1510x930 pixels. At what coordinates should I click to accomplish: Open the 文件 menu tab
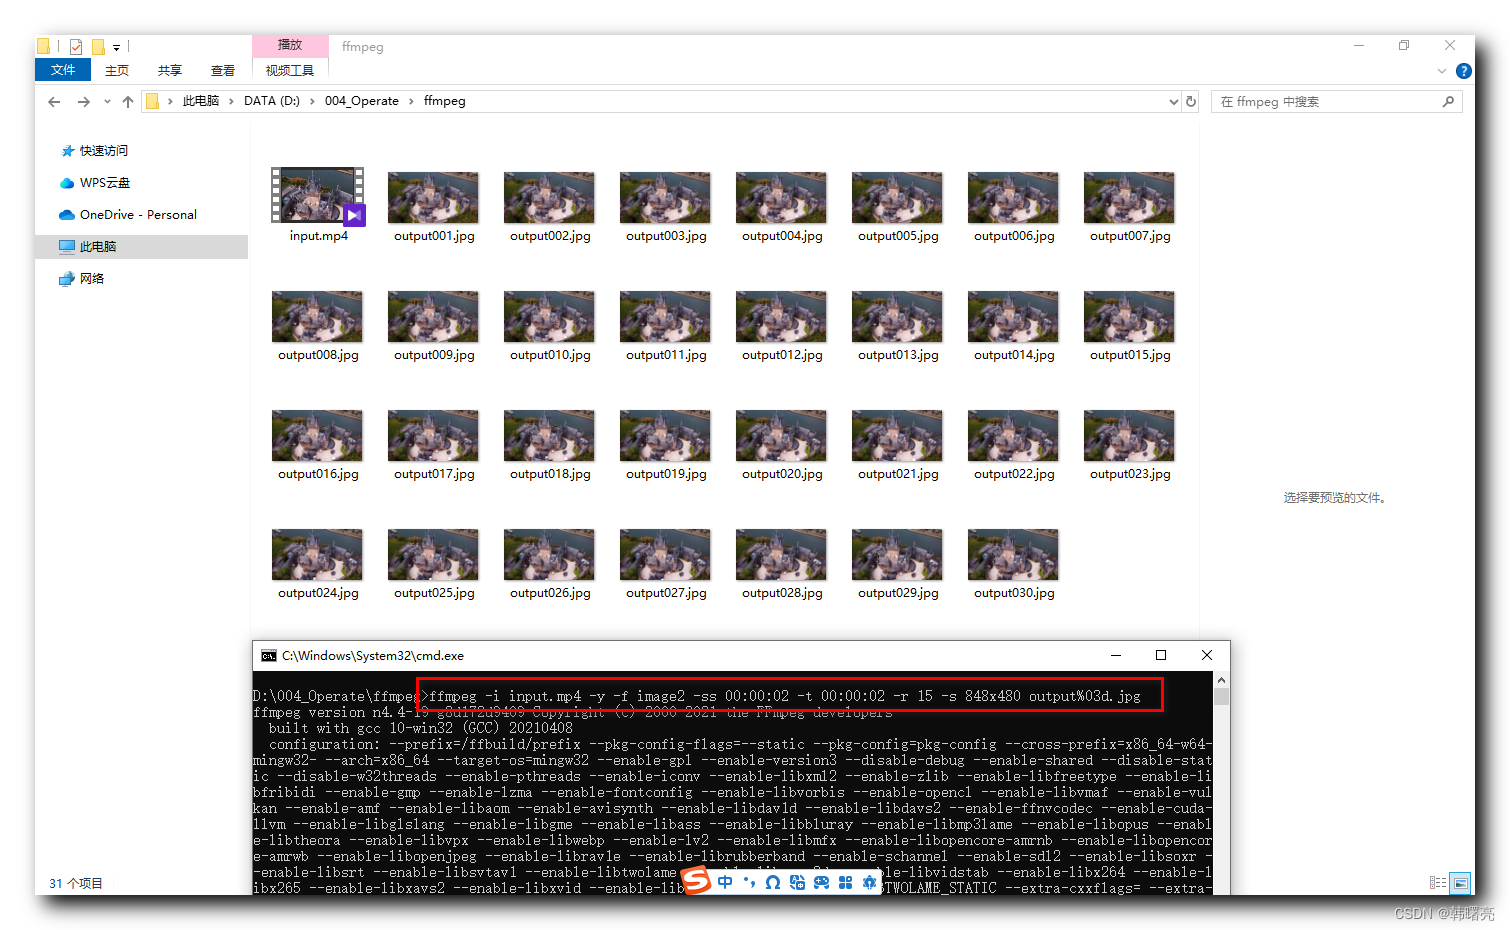point(63,70)
